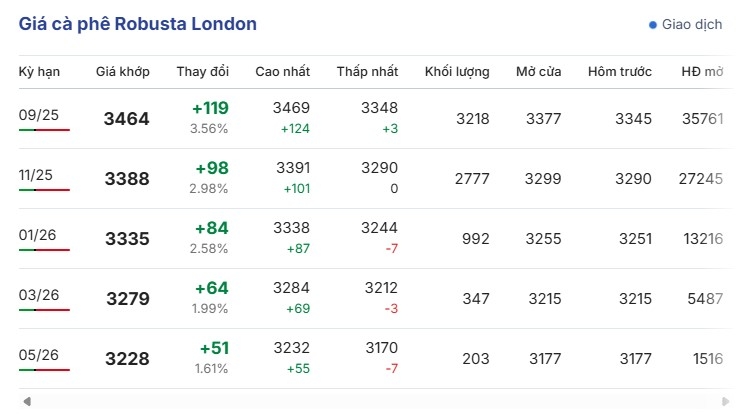Click the blue Giao dịch status dot
Viewport: 748px width, 420px height.
pos(653,25)
